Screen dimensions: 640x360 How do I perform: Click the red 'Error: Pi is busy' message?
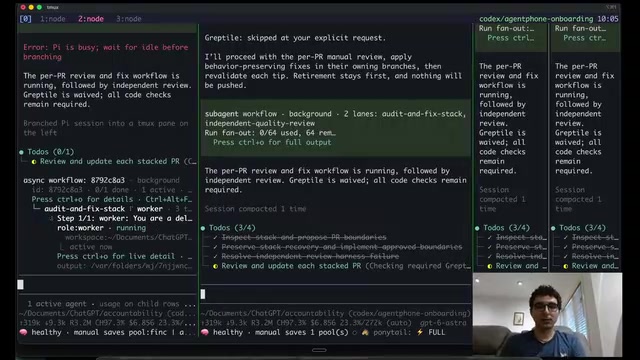(106, 52)
